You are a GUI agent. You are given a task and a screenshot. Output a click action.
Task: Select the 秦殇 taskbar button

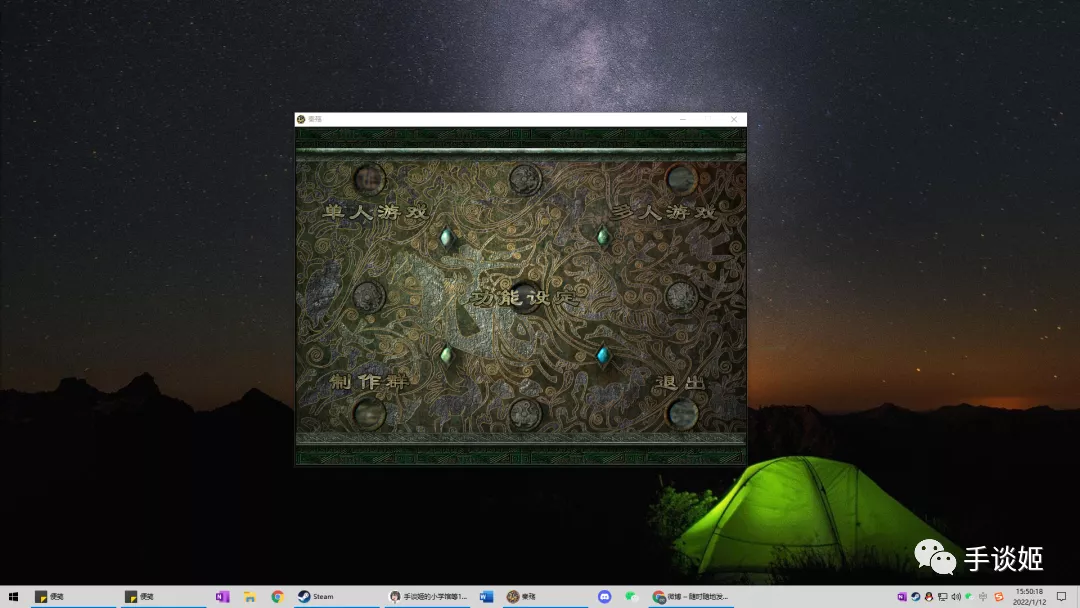[x=544, y=597]
